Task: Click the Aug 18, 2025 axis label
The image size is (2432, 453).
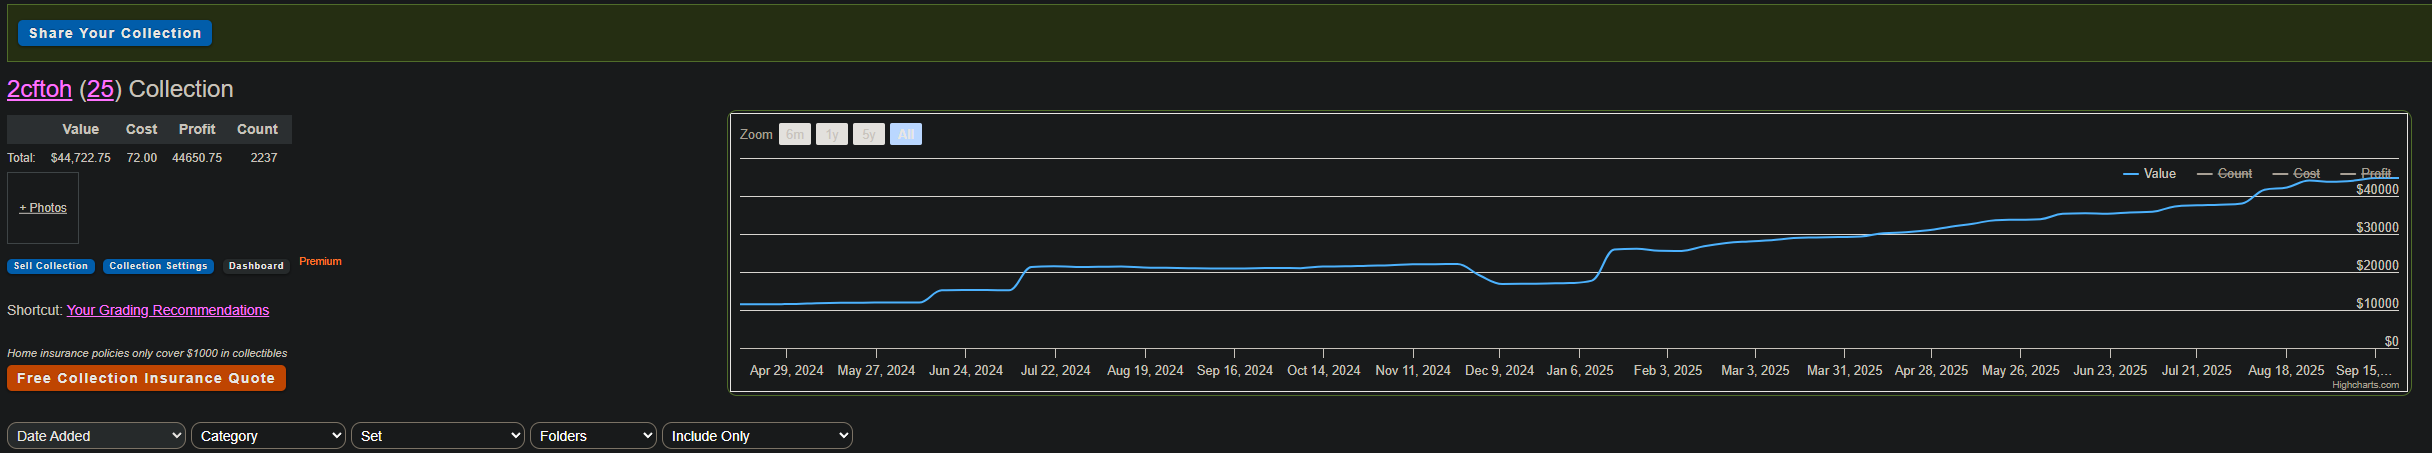Action: [2286, 370]
